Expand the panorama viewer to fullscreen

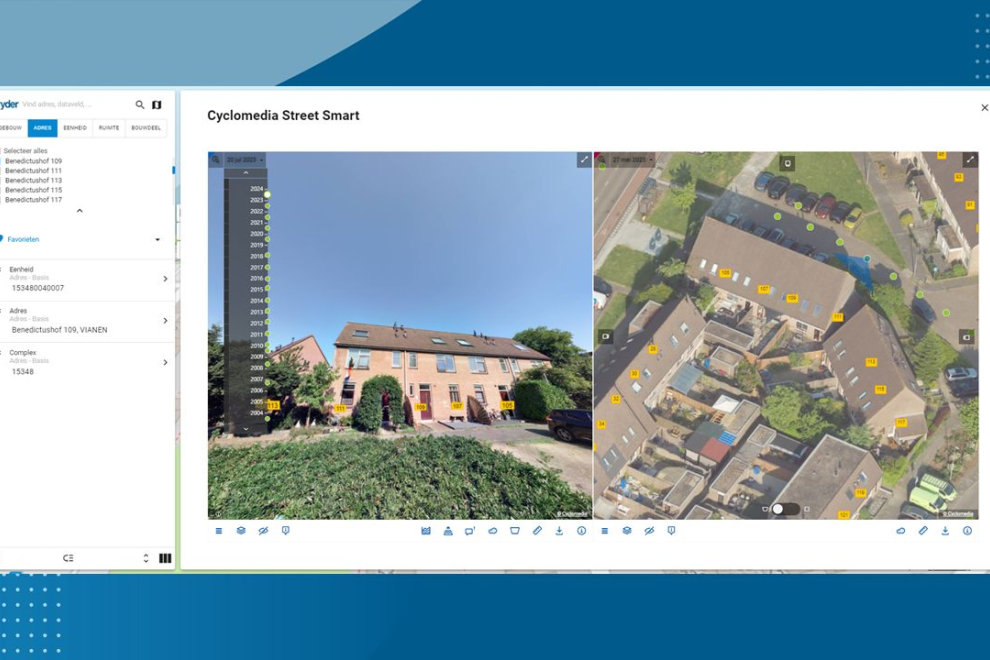[584, 160]
